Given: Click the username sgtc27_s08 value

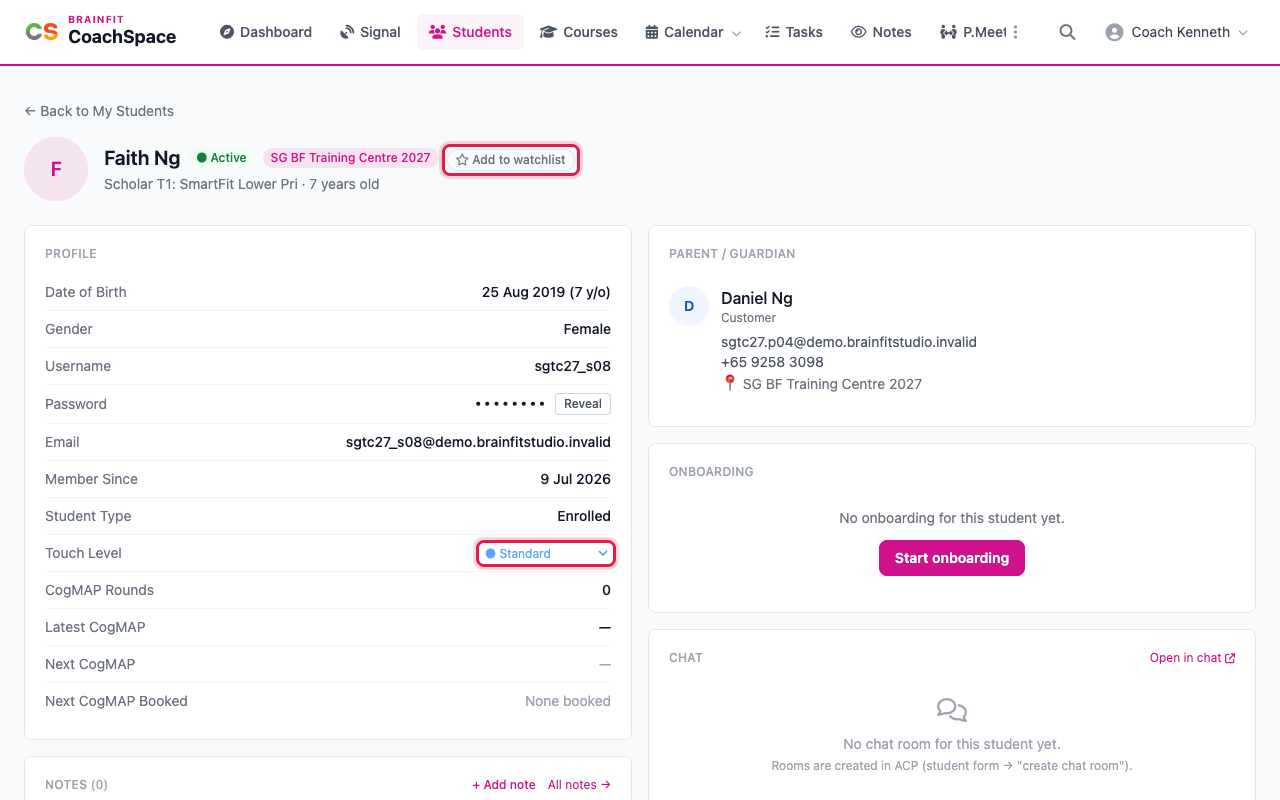Looking at the screenshot, I should tap(572, 366).
